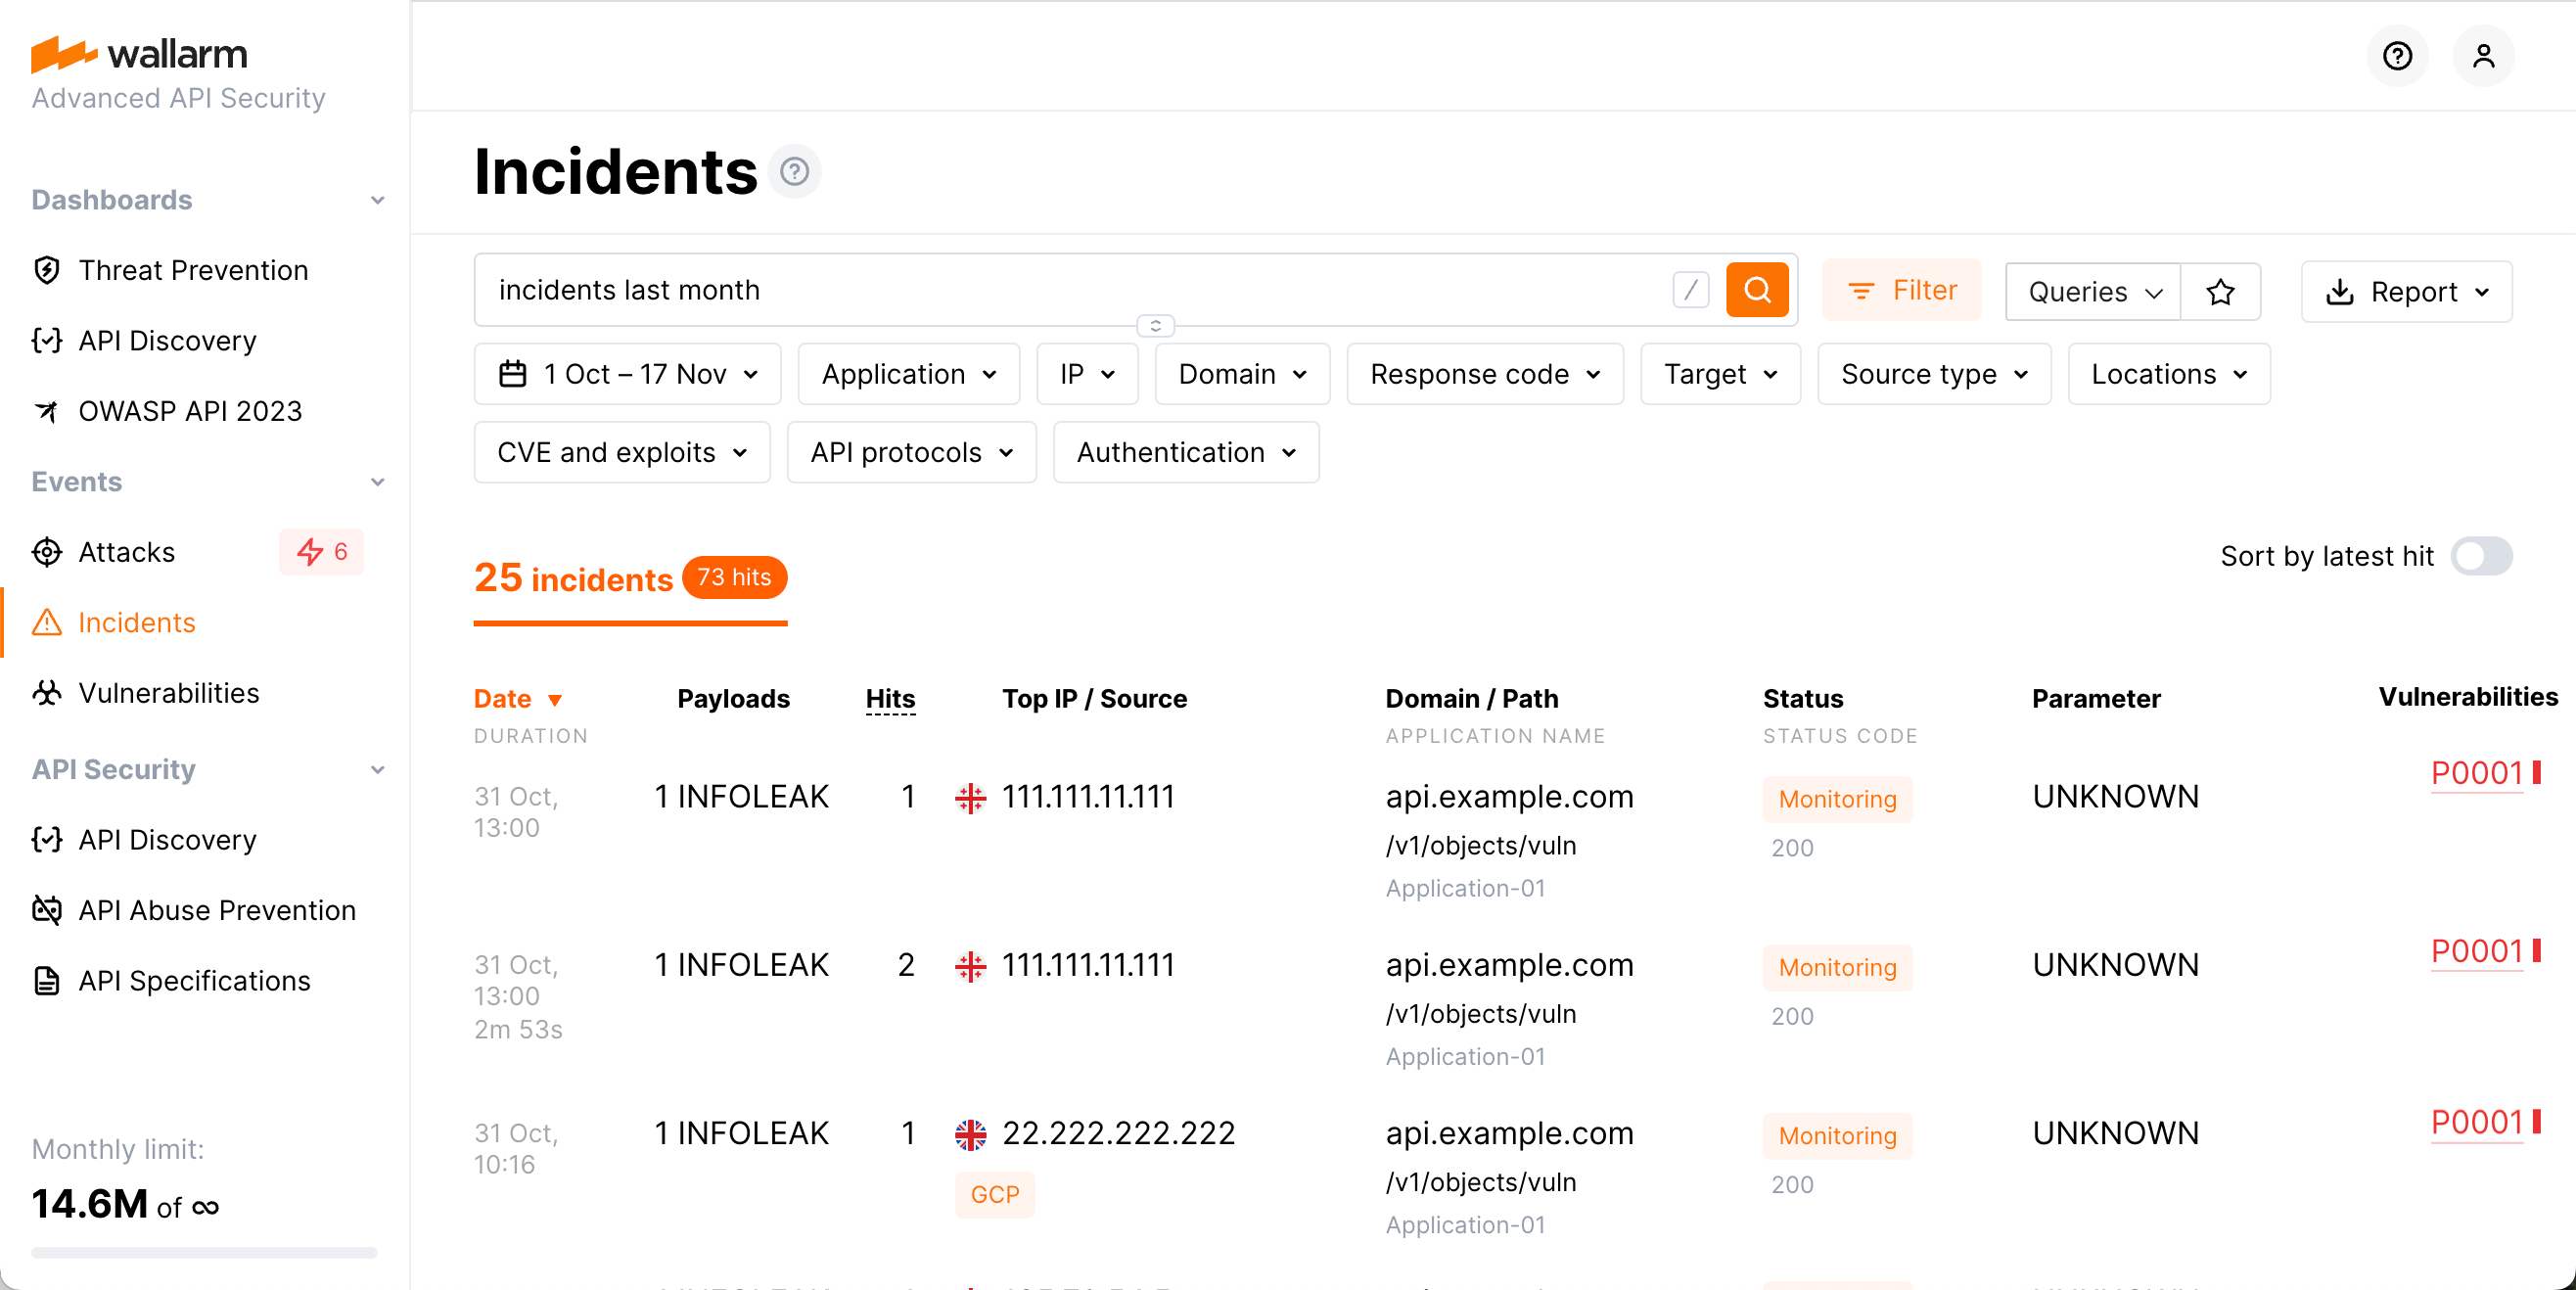Viewport: 2576px width, 1290px height.
Task: Run the search with the magnifier icon
Action: (x=1757, y=290)
